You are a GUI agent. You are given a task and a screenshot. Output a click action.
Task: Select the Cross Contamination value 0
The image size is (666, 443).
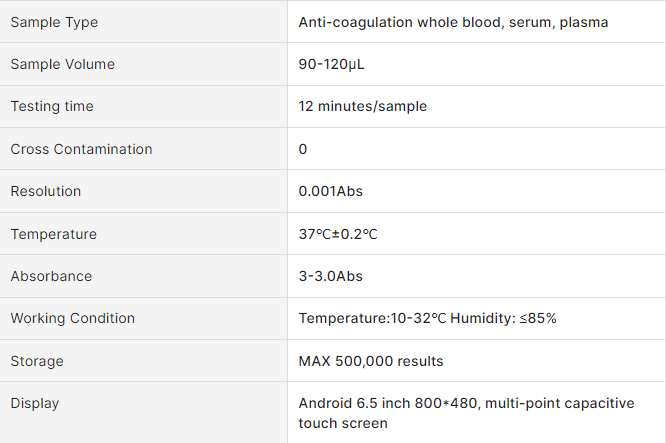[x=303, y=149]
